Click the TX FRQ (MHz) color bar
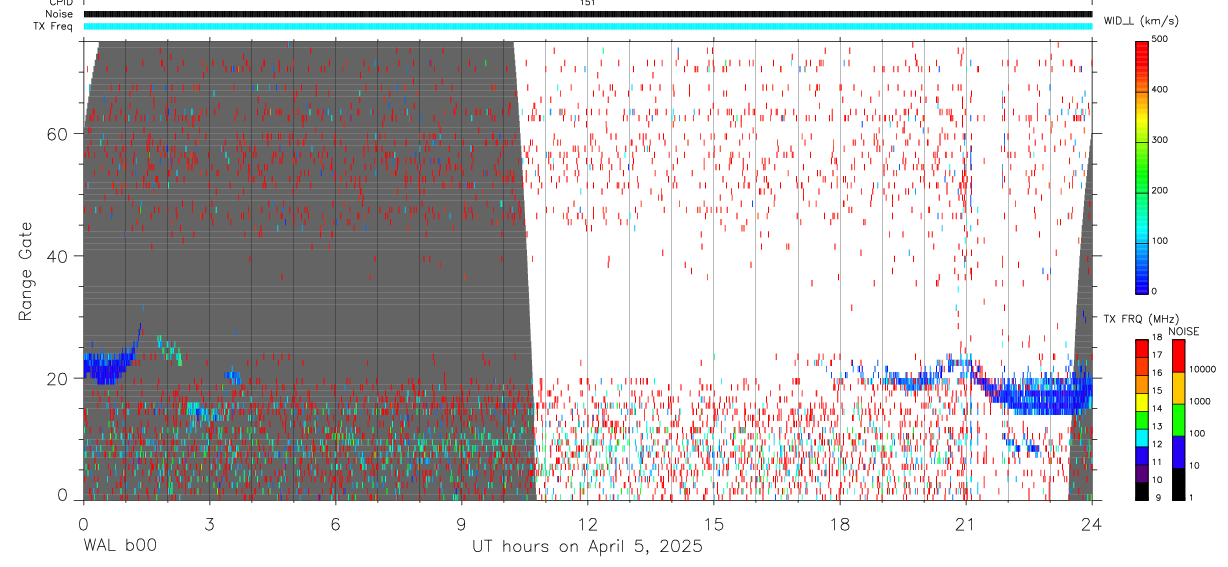Viewport: 1228px width, 567px height. click(1143, 419)
